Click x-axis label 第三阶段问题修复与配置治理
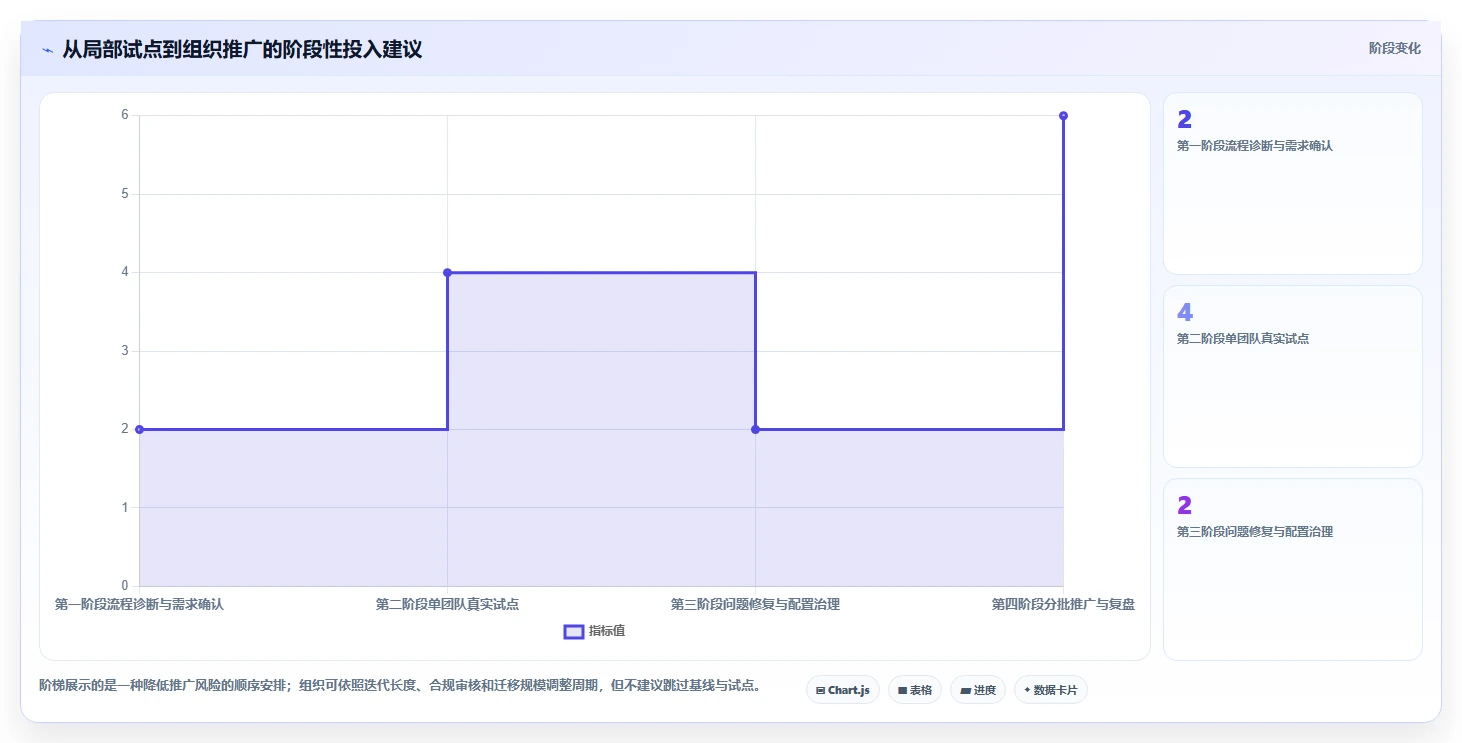Viewport: 1462px width, 743px height. point(755,604)
